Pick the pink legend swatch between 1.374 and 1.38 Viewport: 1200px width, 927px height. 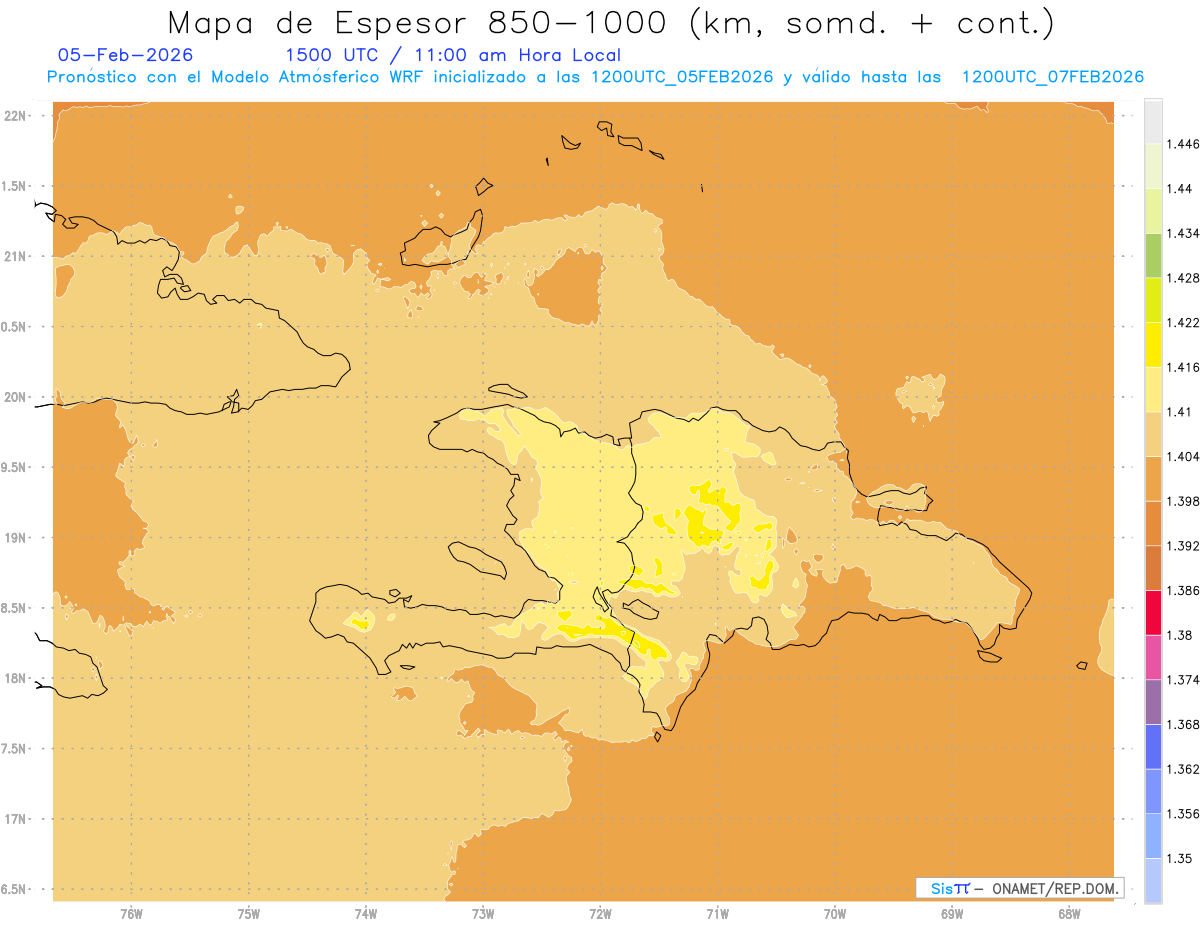[1153, 657]
